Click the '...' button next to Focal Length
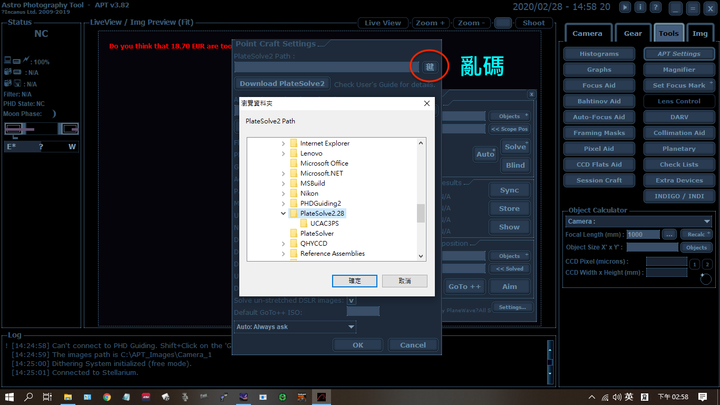This screenshot has width=720, height=405. pyautogui.click(x=669, y=235)
